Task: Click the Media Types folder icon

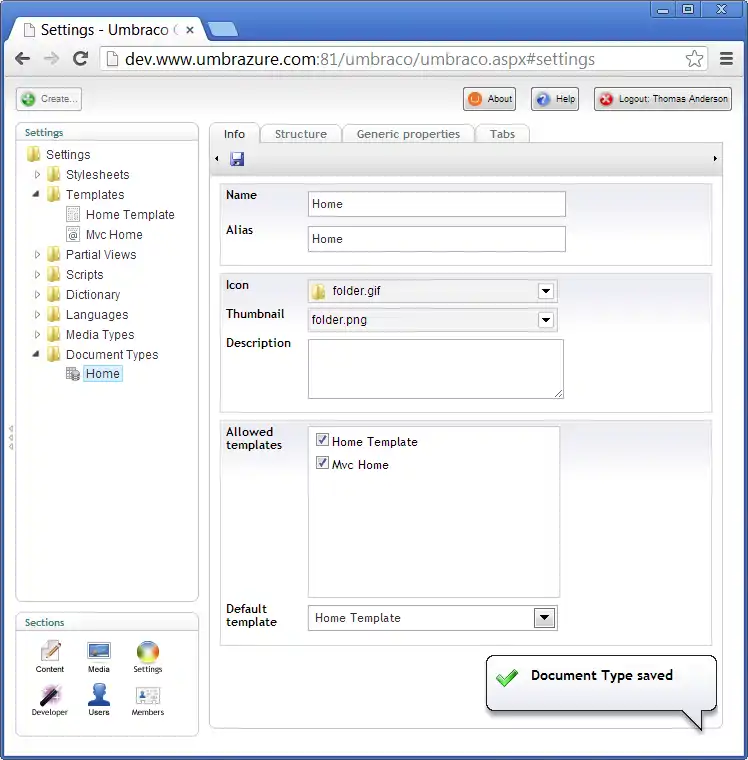Action: pos(54,334)
